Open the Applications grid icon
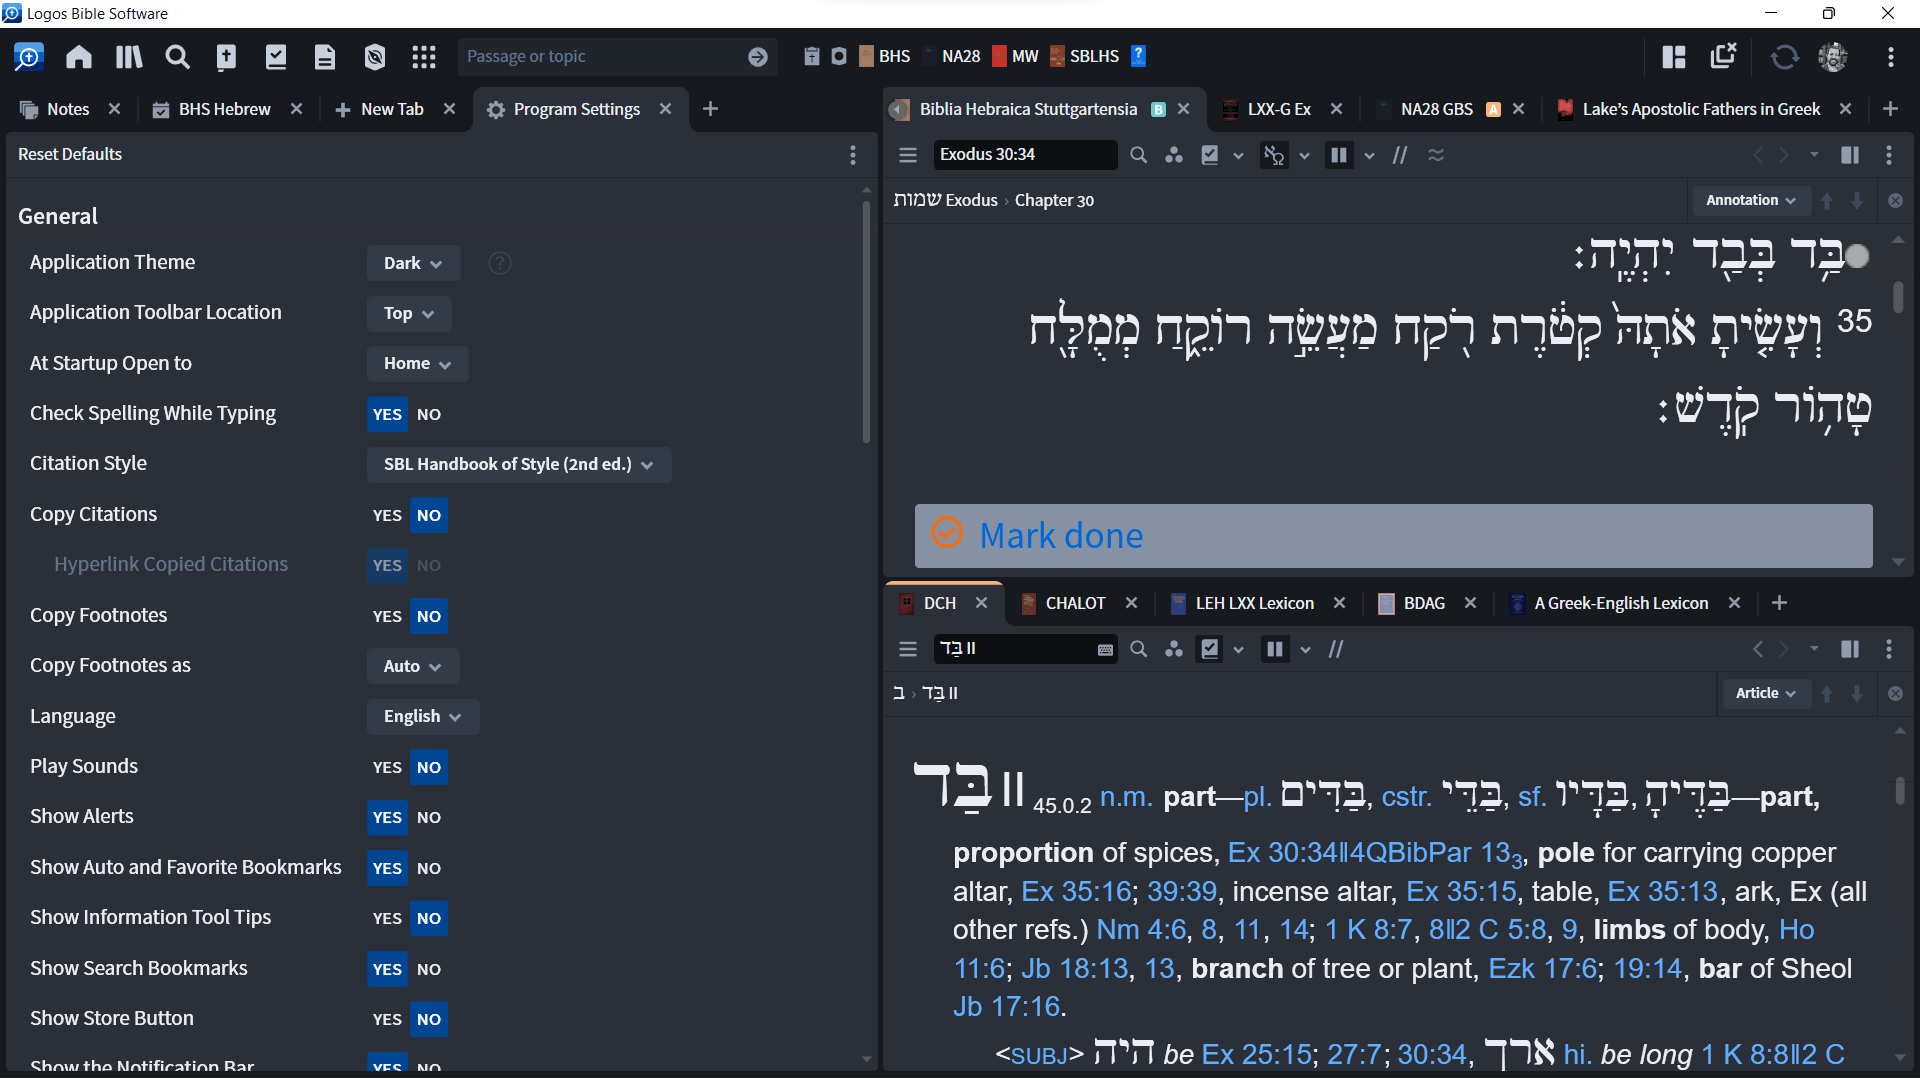Viewport: 1920px width, 1078px height. (x=424, y=57)
